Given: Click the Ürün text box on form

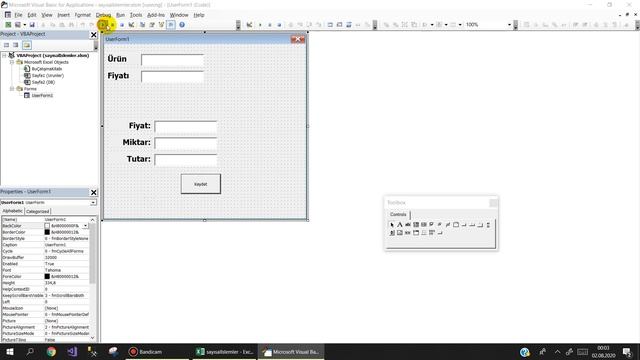Looking at the screenshot, I should pos(172,60).
